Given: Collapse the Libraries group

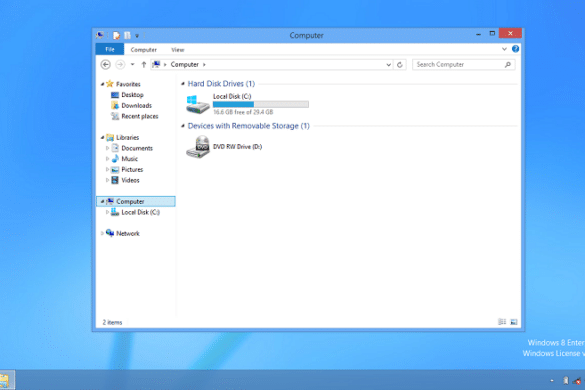Looking at the screenshot, I should click(102, 138).
